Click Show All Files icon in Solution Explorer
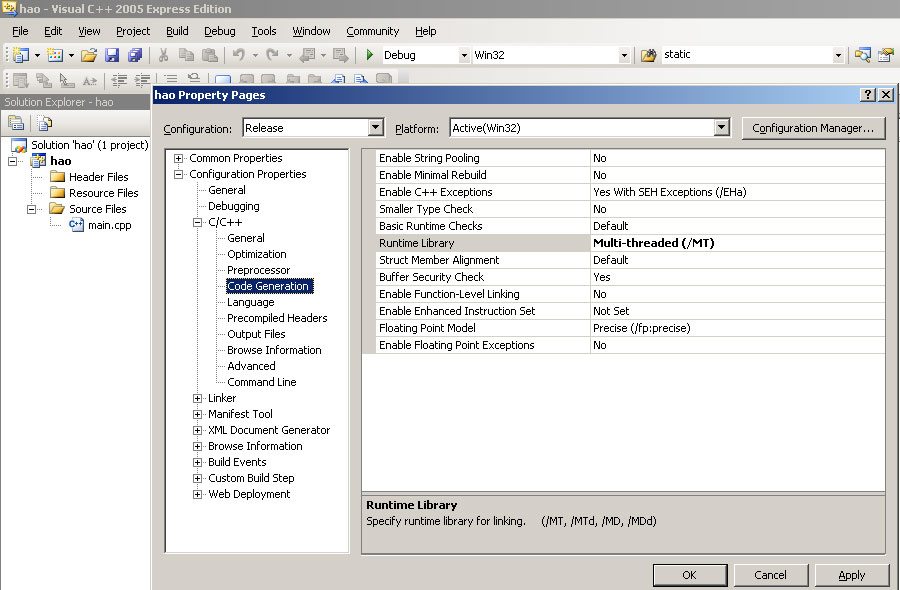 coord(45,123)
